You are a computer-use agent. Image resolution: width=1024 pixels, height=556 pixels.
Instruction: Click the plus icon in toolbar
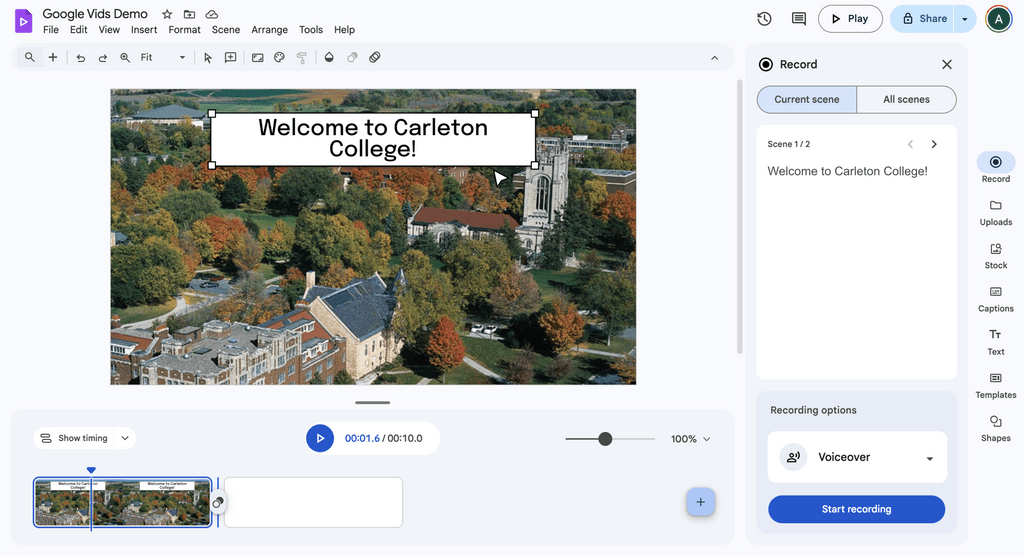click(x=53, y=57)
